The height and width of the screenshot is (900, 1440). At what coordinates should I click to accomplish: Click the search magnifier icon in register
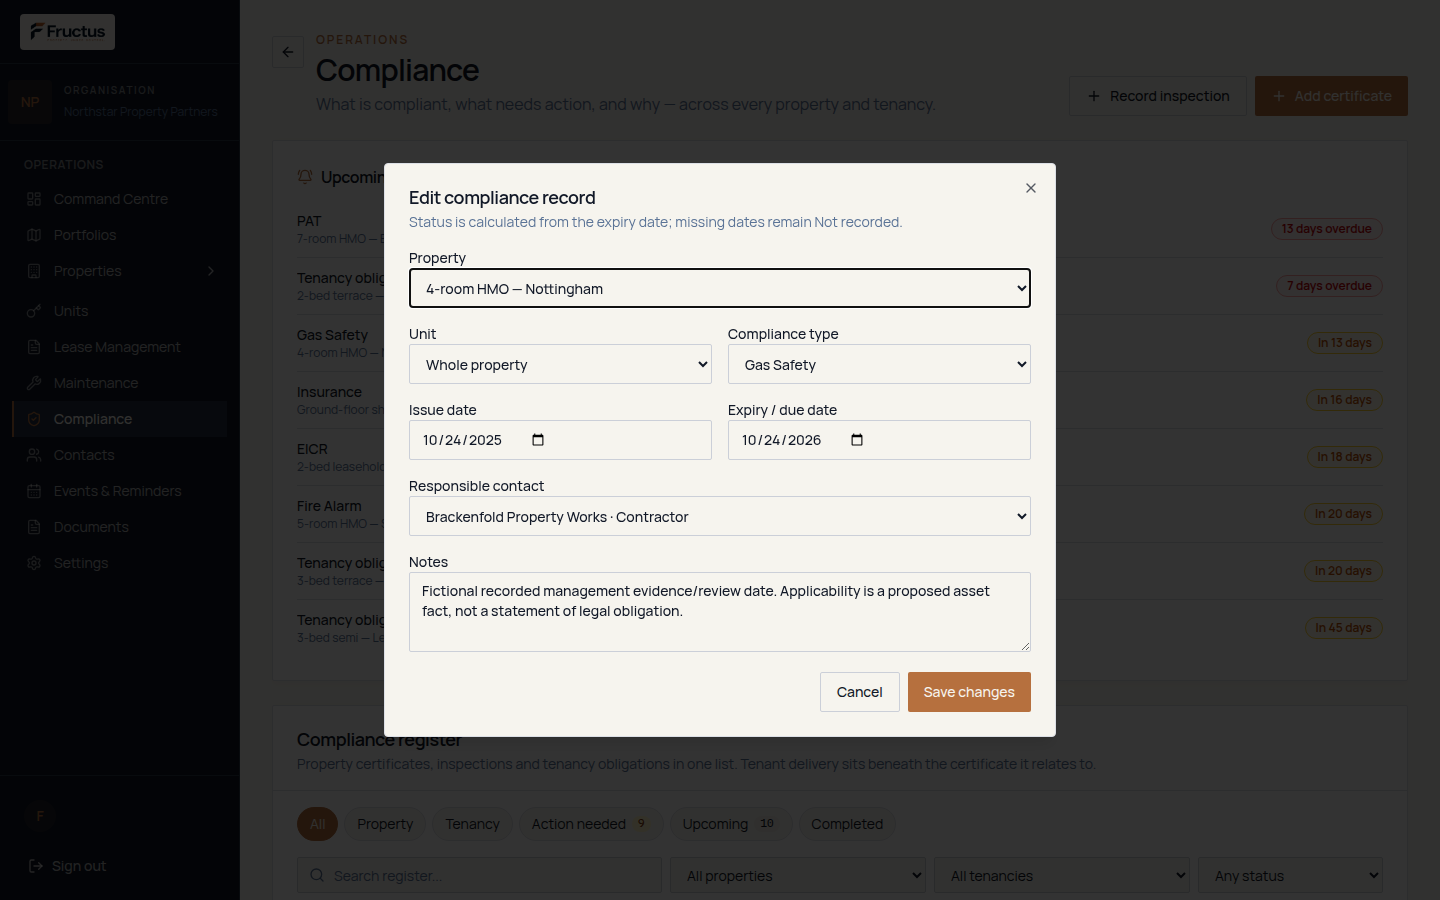[317, 875]
